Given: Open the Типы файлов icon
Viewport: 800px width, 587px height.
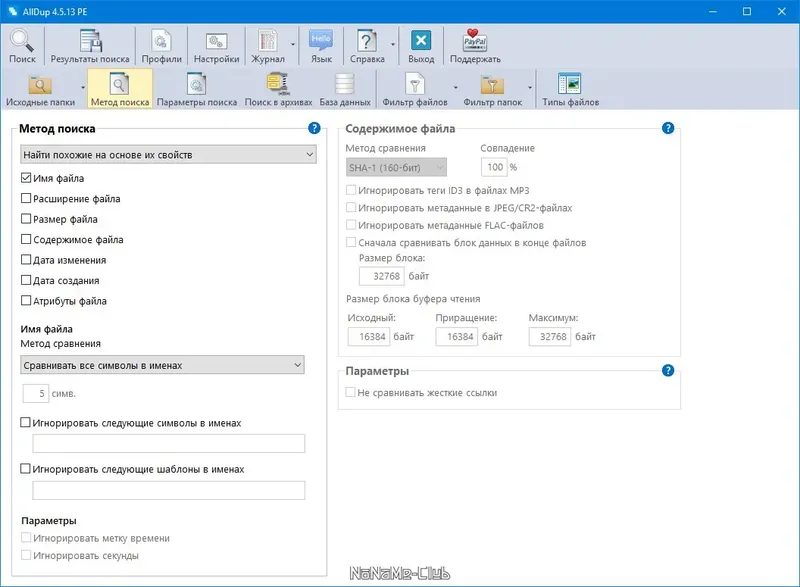Looking at the screenshot, I should point(570,84).
